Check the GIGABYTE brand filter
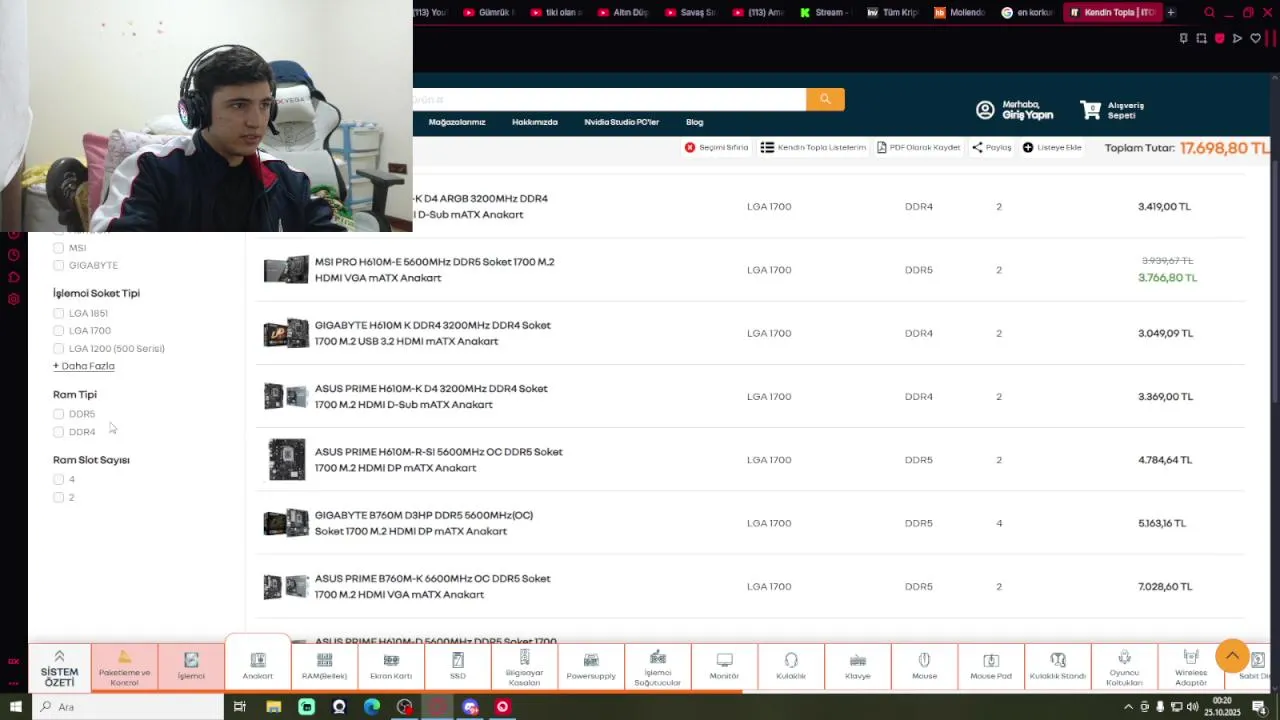Image resolution: width=1280 pixels, height=720 pixels. [58, 266]
